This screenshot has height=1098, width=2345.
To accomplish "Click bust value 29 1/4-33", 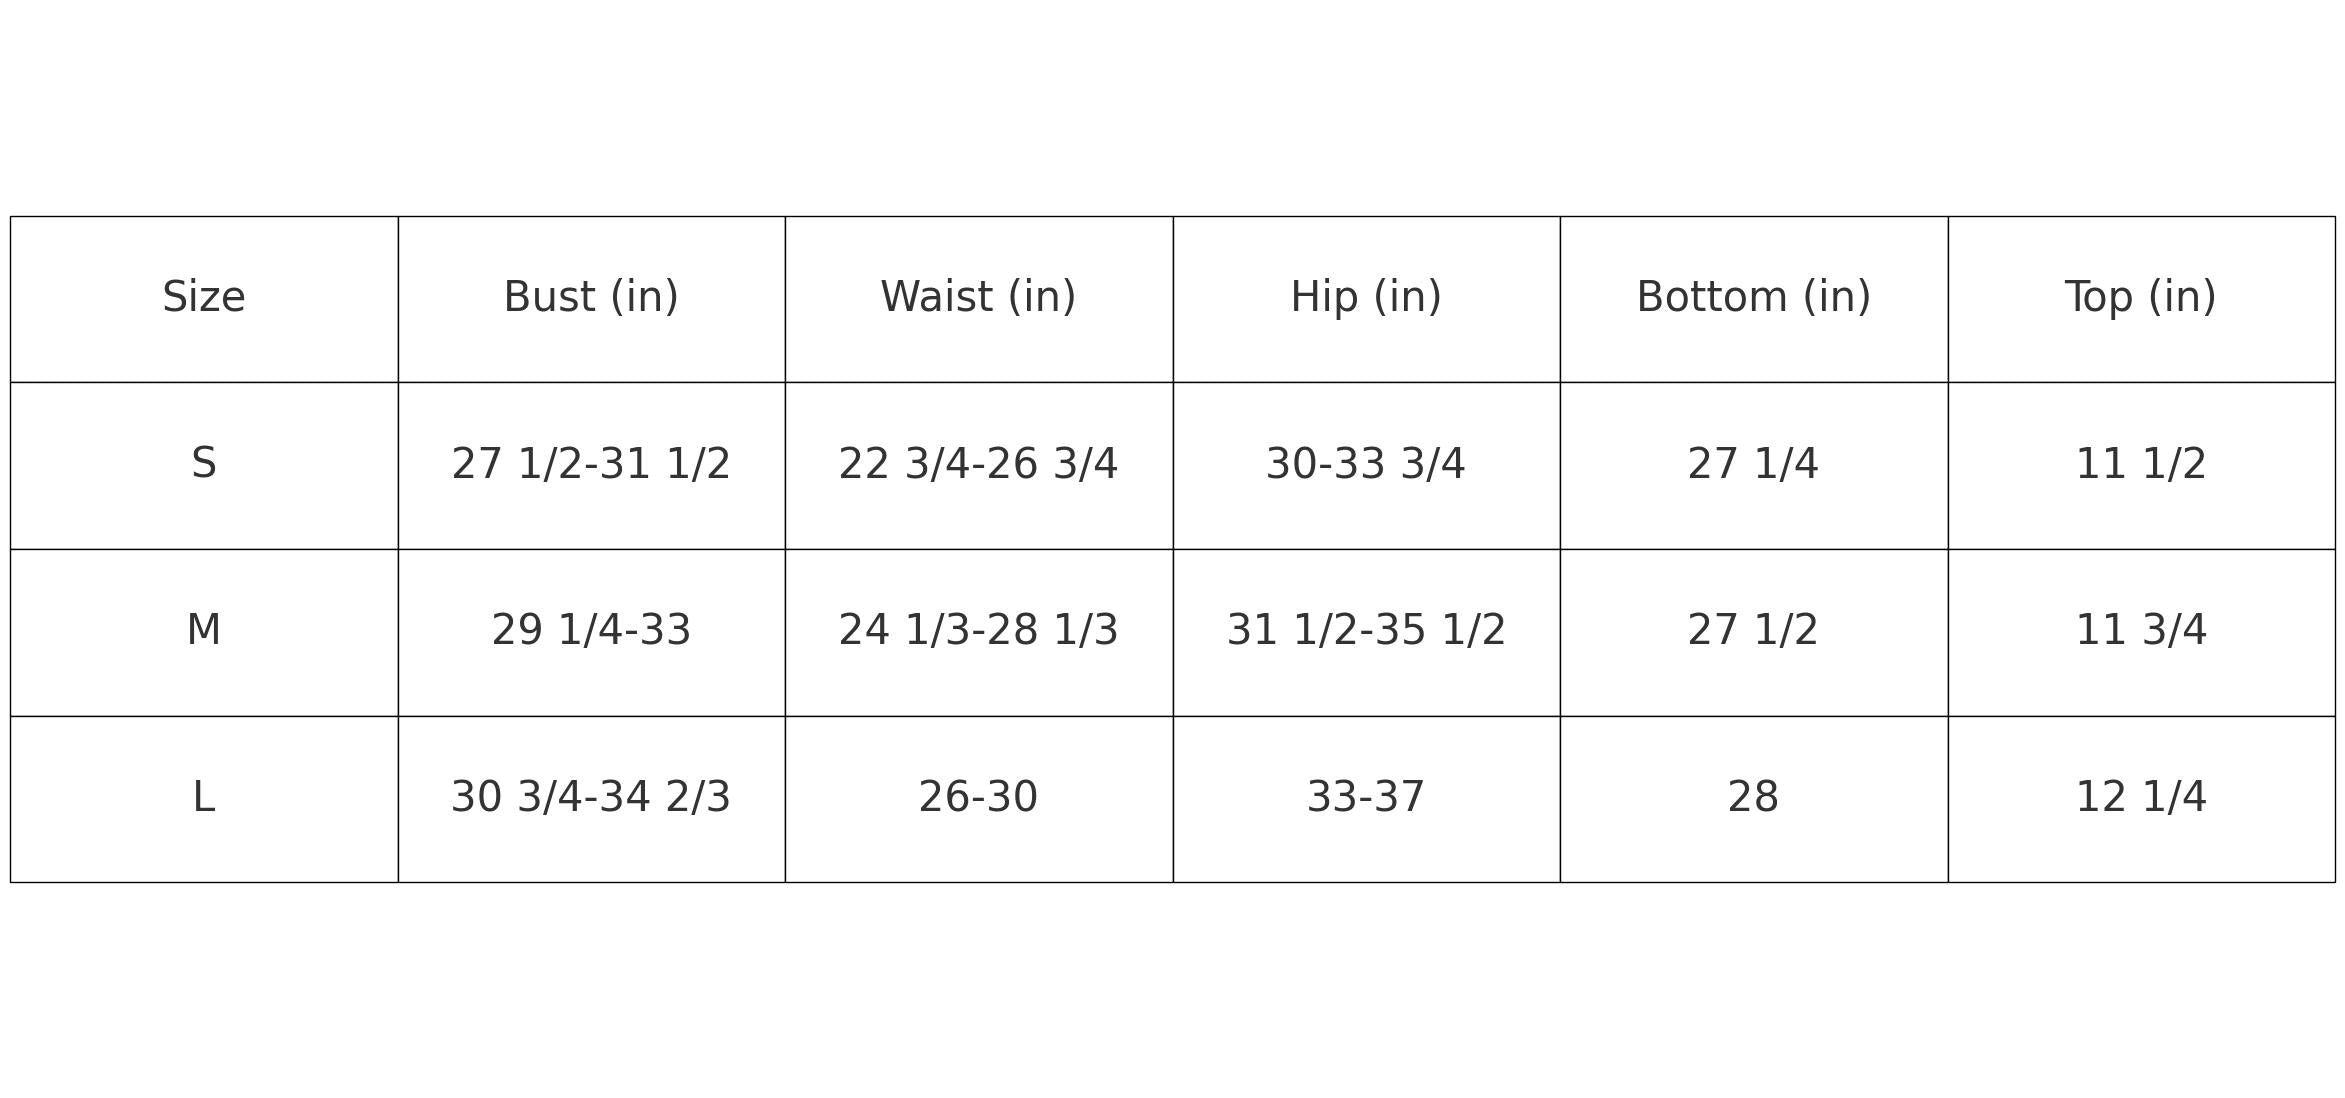I will click(591, 631).
